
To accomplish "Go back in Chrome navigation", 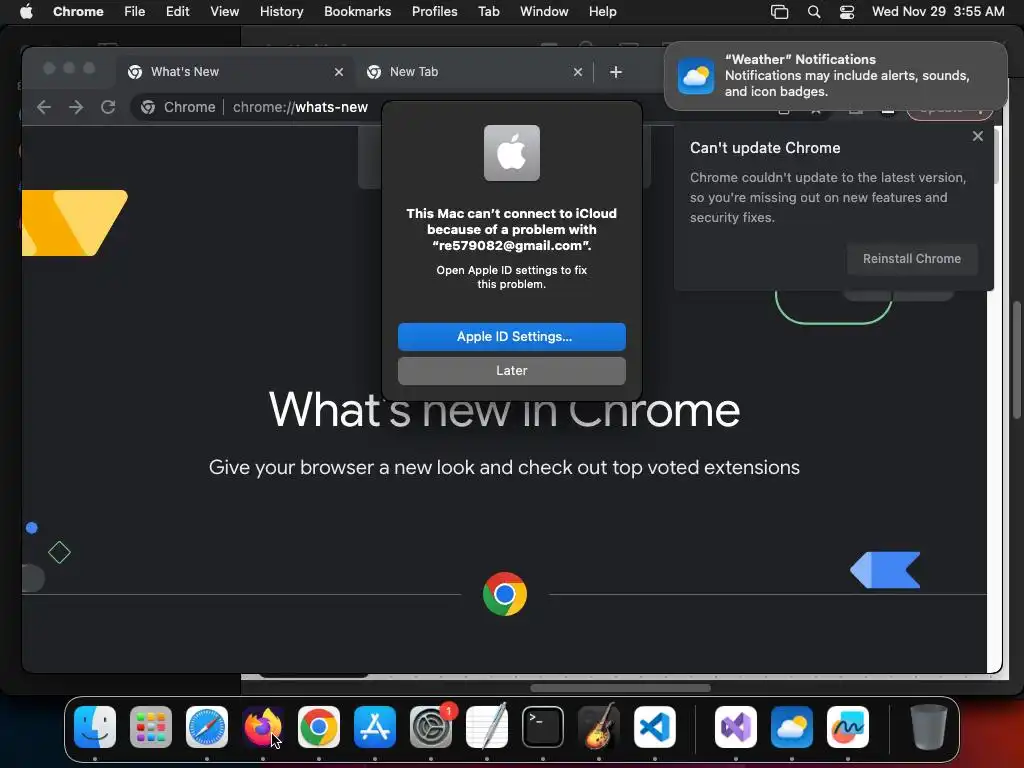I will pyautogui.click(x=44, y=107).
